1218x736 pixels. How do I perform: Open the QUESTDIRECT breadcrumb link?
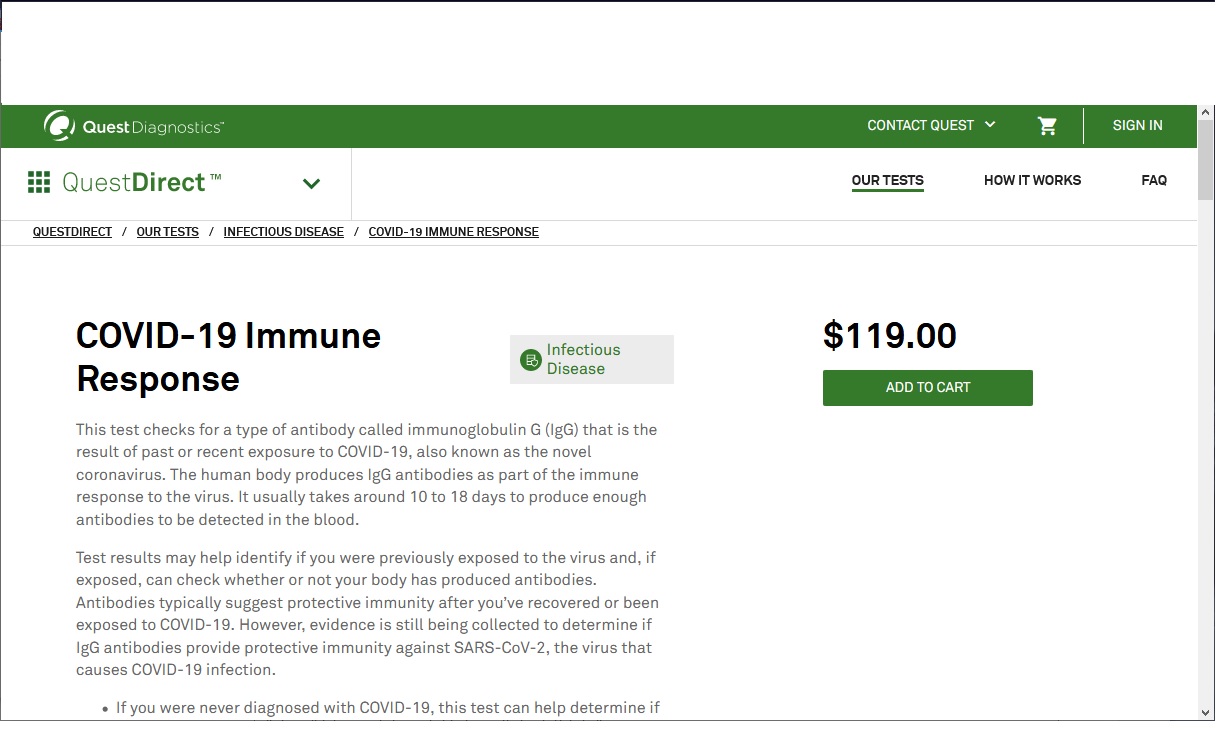72,232
